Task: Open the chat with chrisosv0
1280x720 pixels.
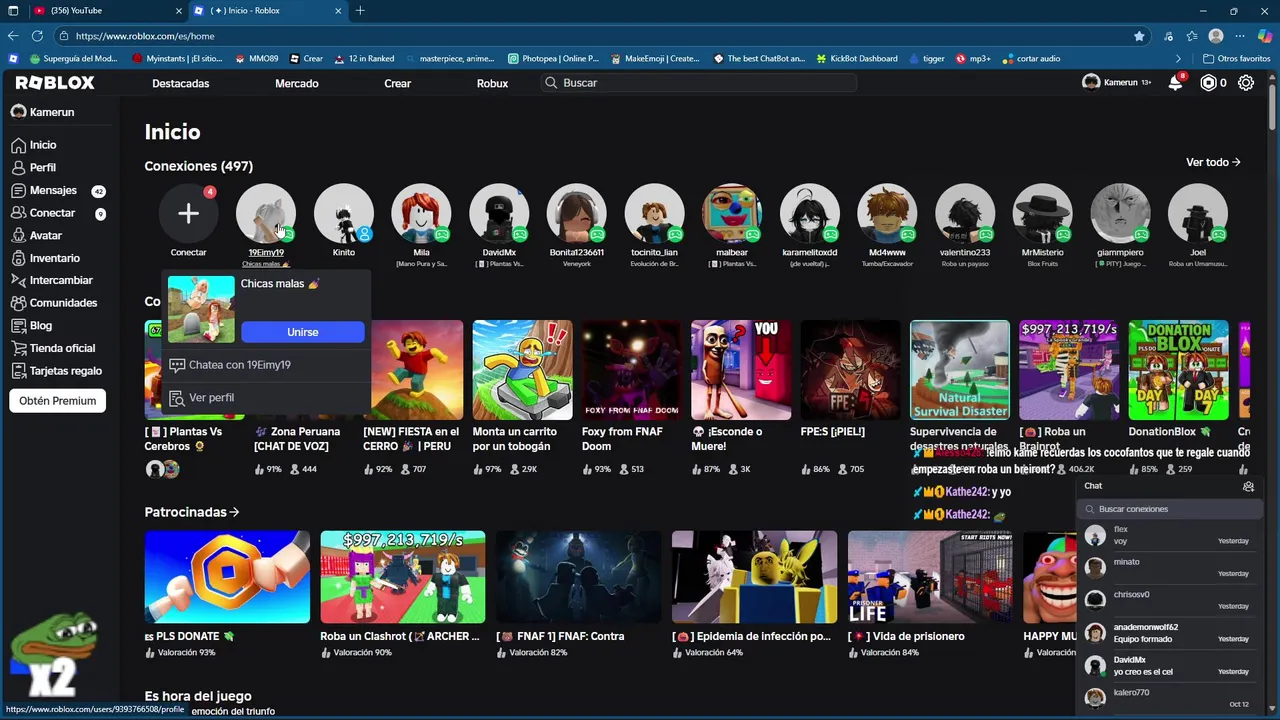Action: (x=1167, y=601)
